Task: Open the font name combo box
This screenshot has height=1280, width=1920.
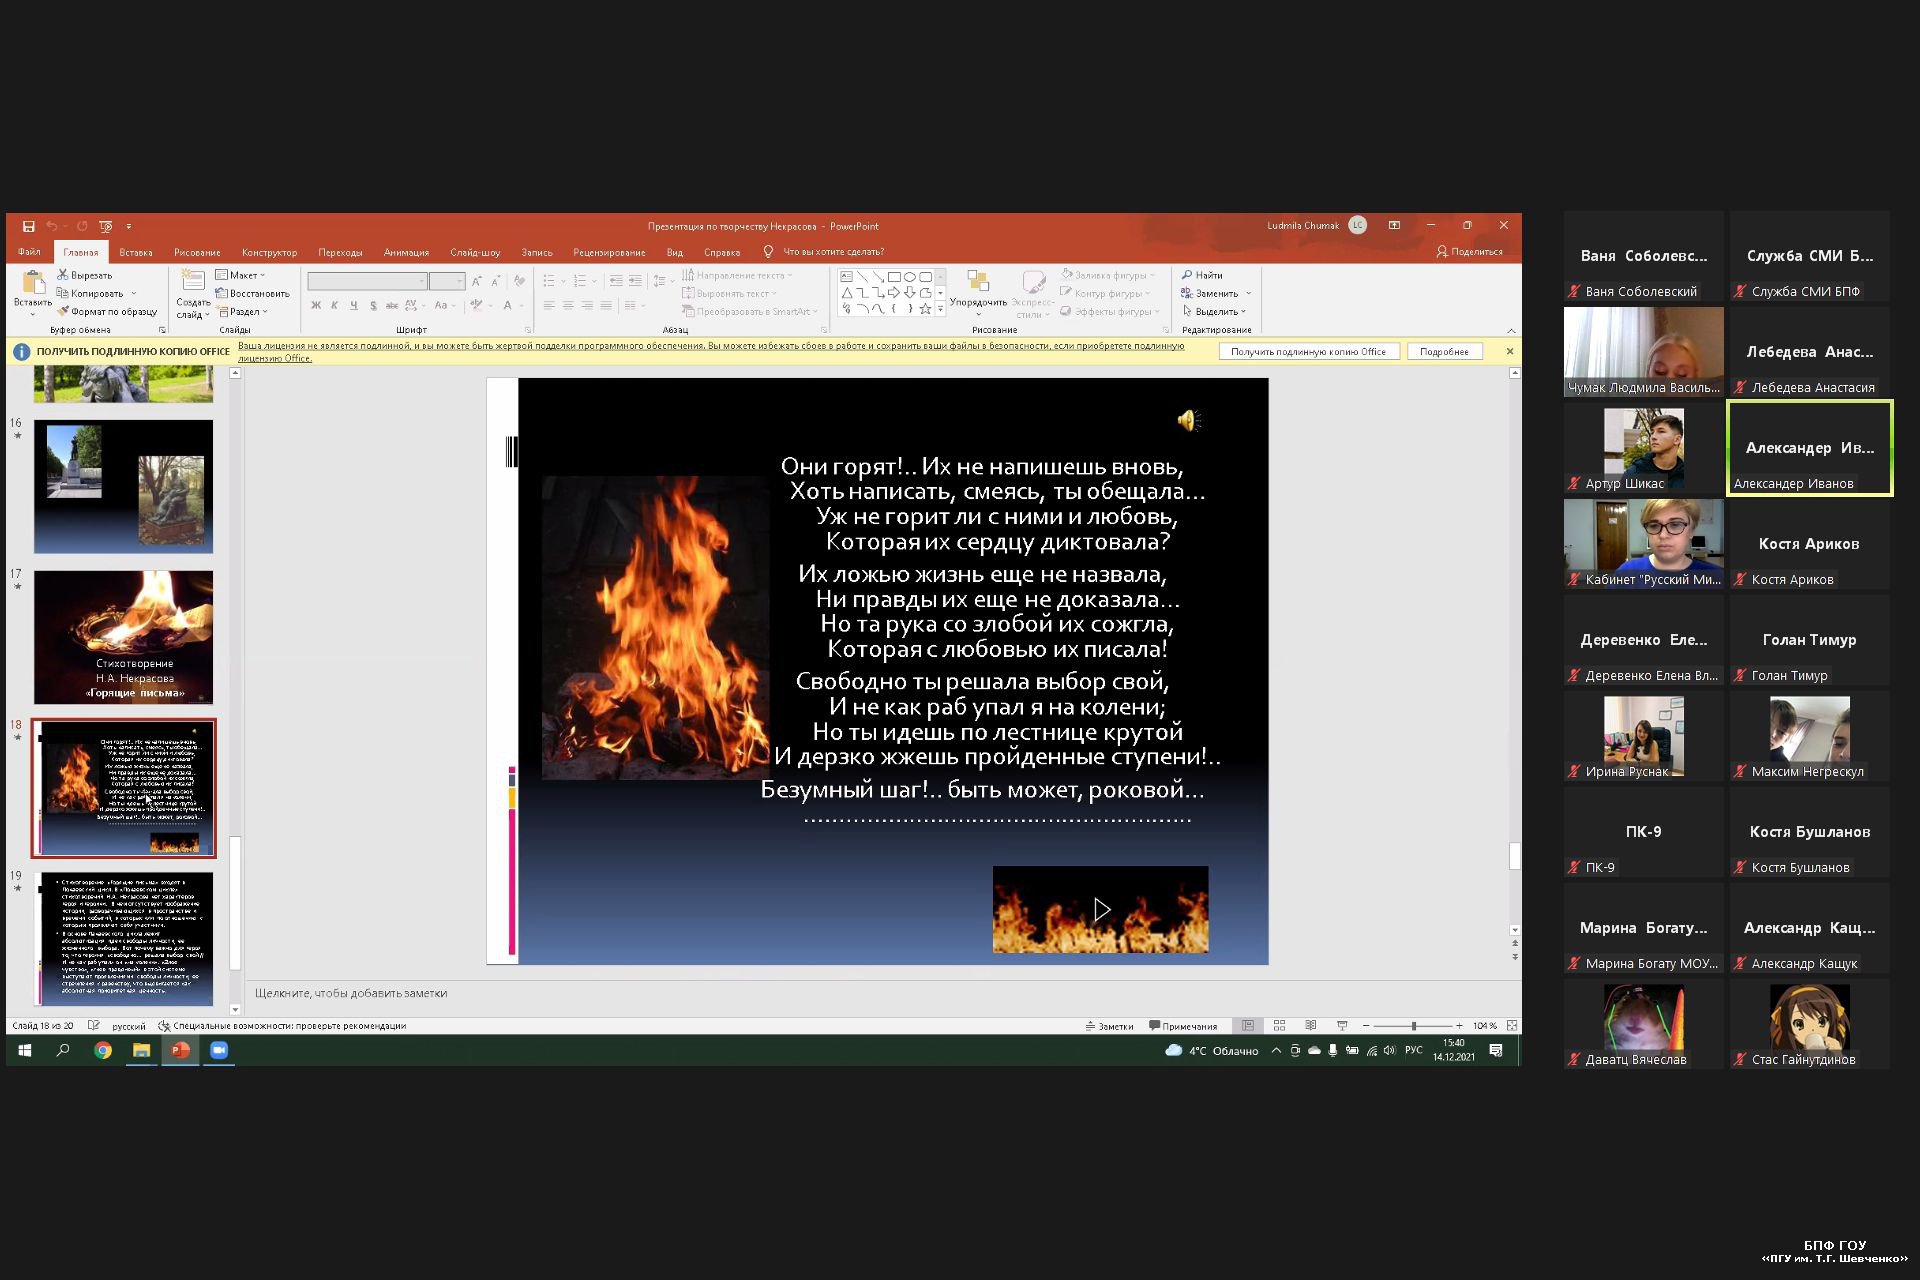Action: [367, 281]
